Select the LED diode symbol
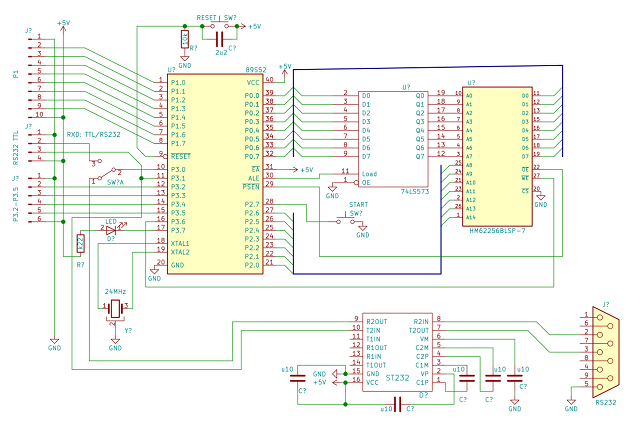The width and height of the screenshot is (640, 428). [110, 229]
